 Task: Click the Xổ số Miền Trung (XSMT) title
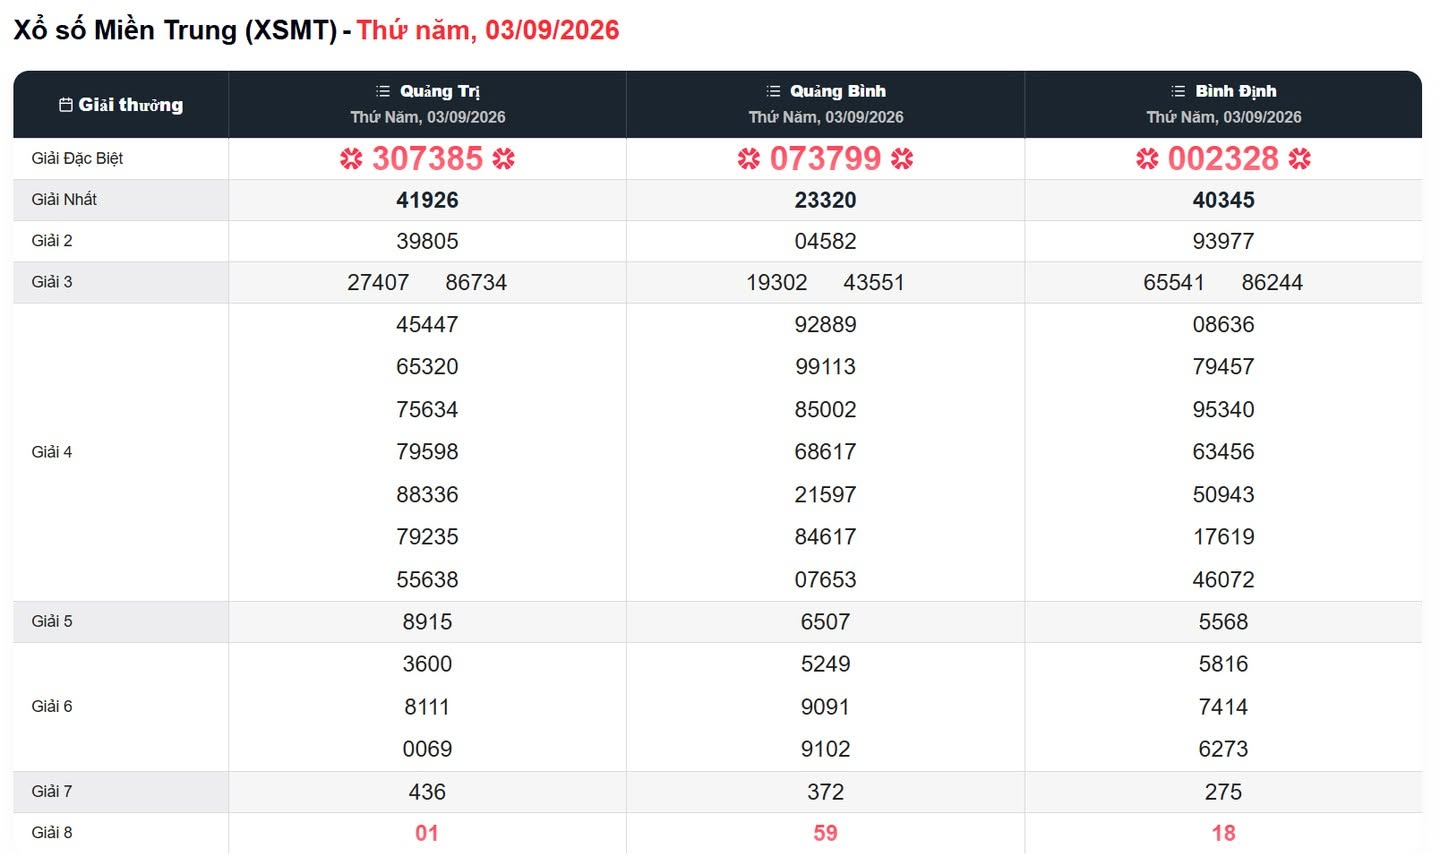[x=175, y=30]
